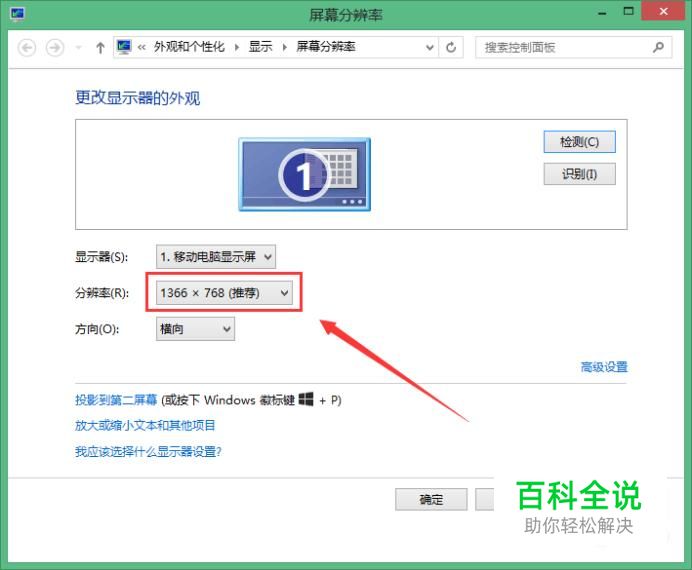Click the control panel icon in address bar
The height and width of the screenshot is (570, 692).
tap(124, 47)
